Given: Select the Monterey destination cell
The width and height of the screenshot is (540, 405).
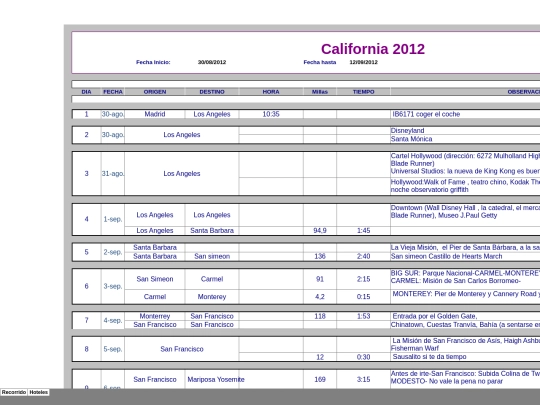Looking at the screenshot, I should (x=212, y=297).
